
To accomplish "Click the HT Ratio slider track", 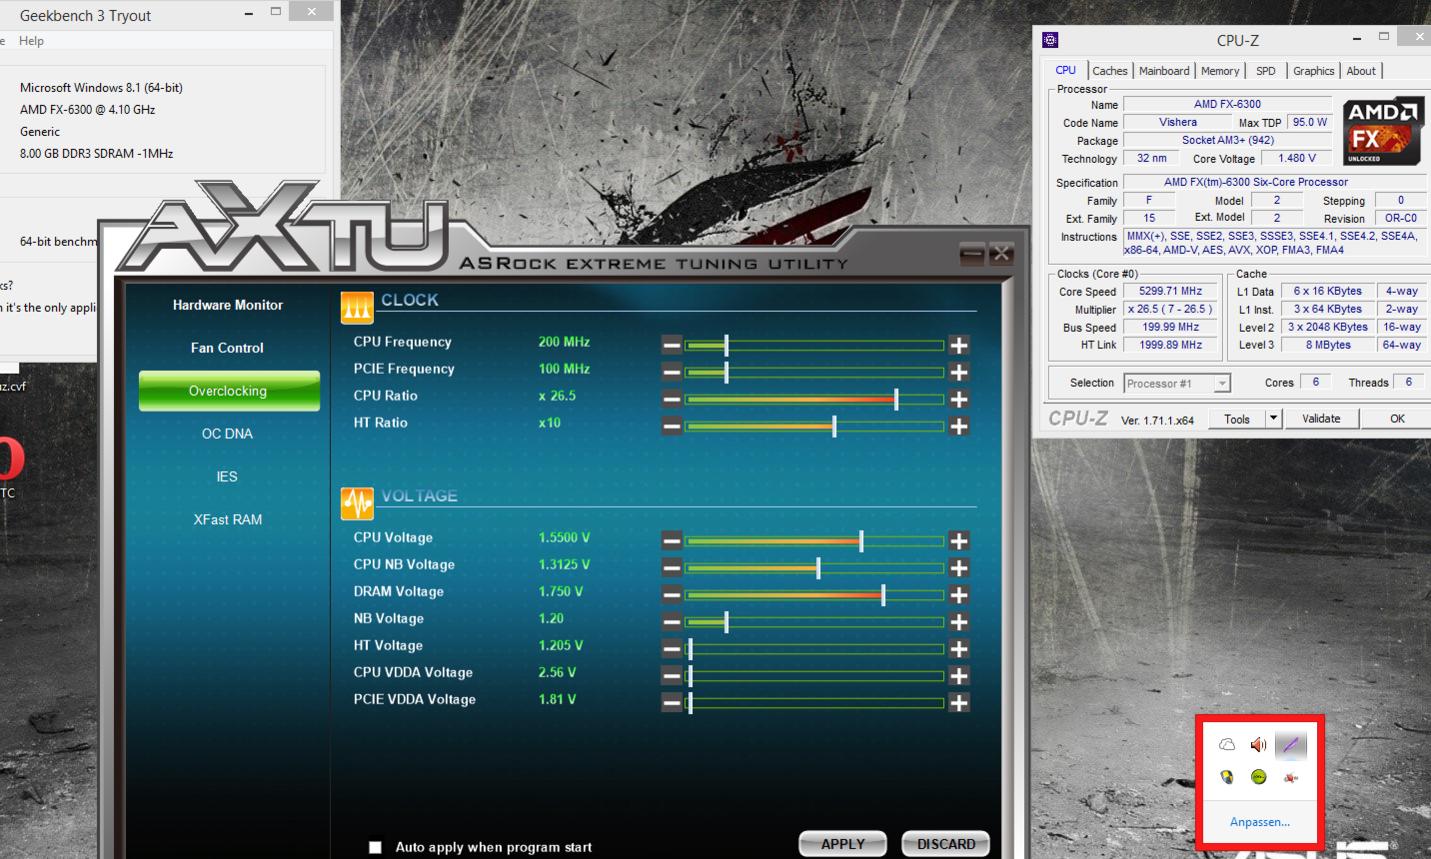I will [815, 426].
